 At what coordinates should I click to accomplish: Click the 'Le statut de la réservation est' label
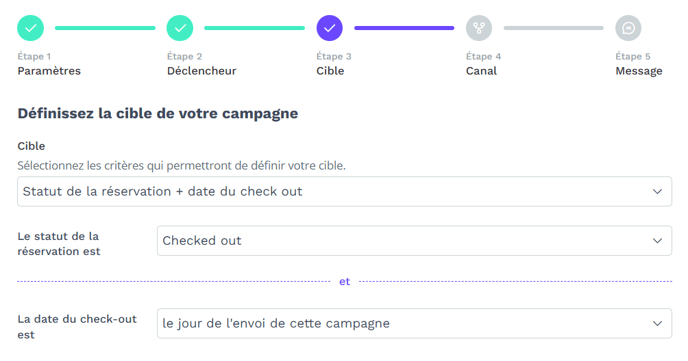(59, 244)
